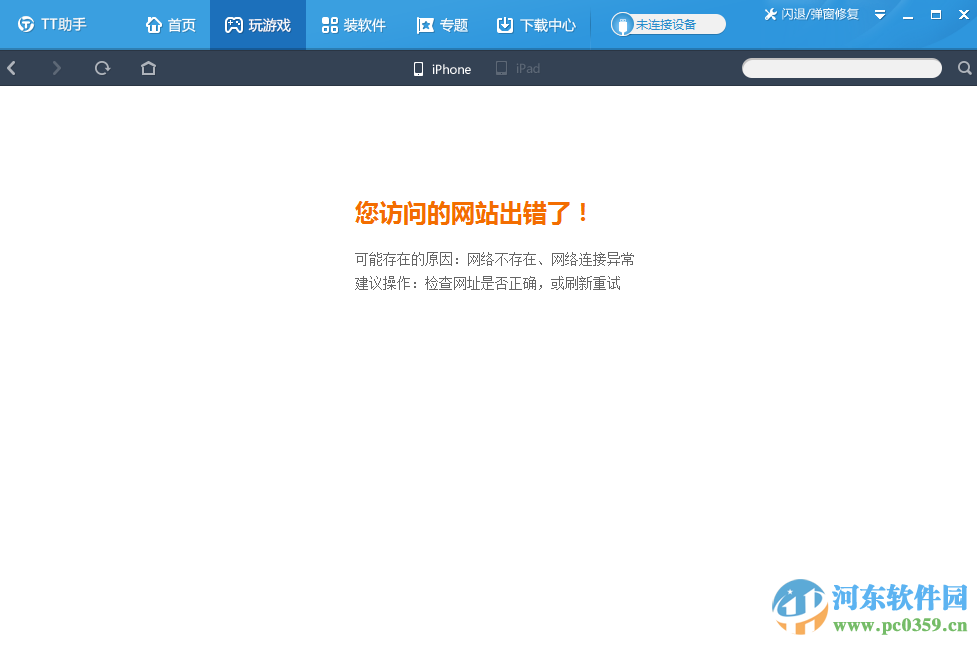Switch to the iPad device view

click(517, 69)
